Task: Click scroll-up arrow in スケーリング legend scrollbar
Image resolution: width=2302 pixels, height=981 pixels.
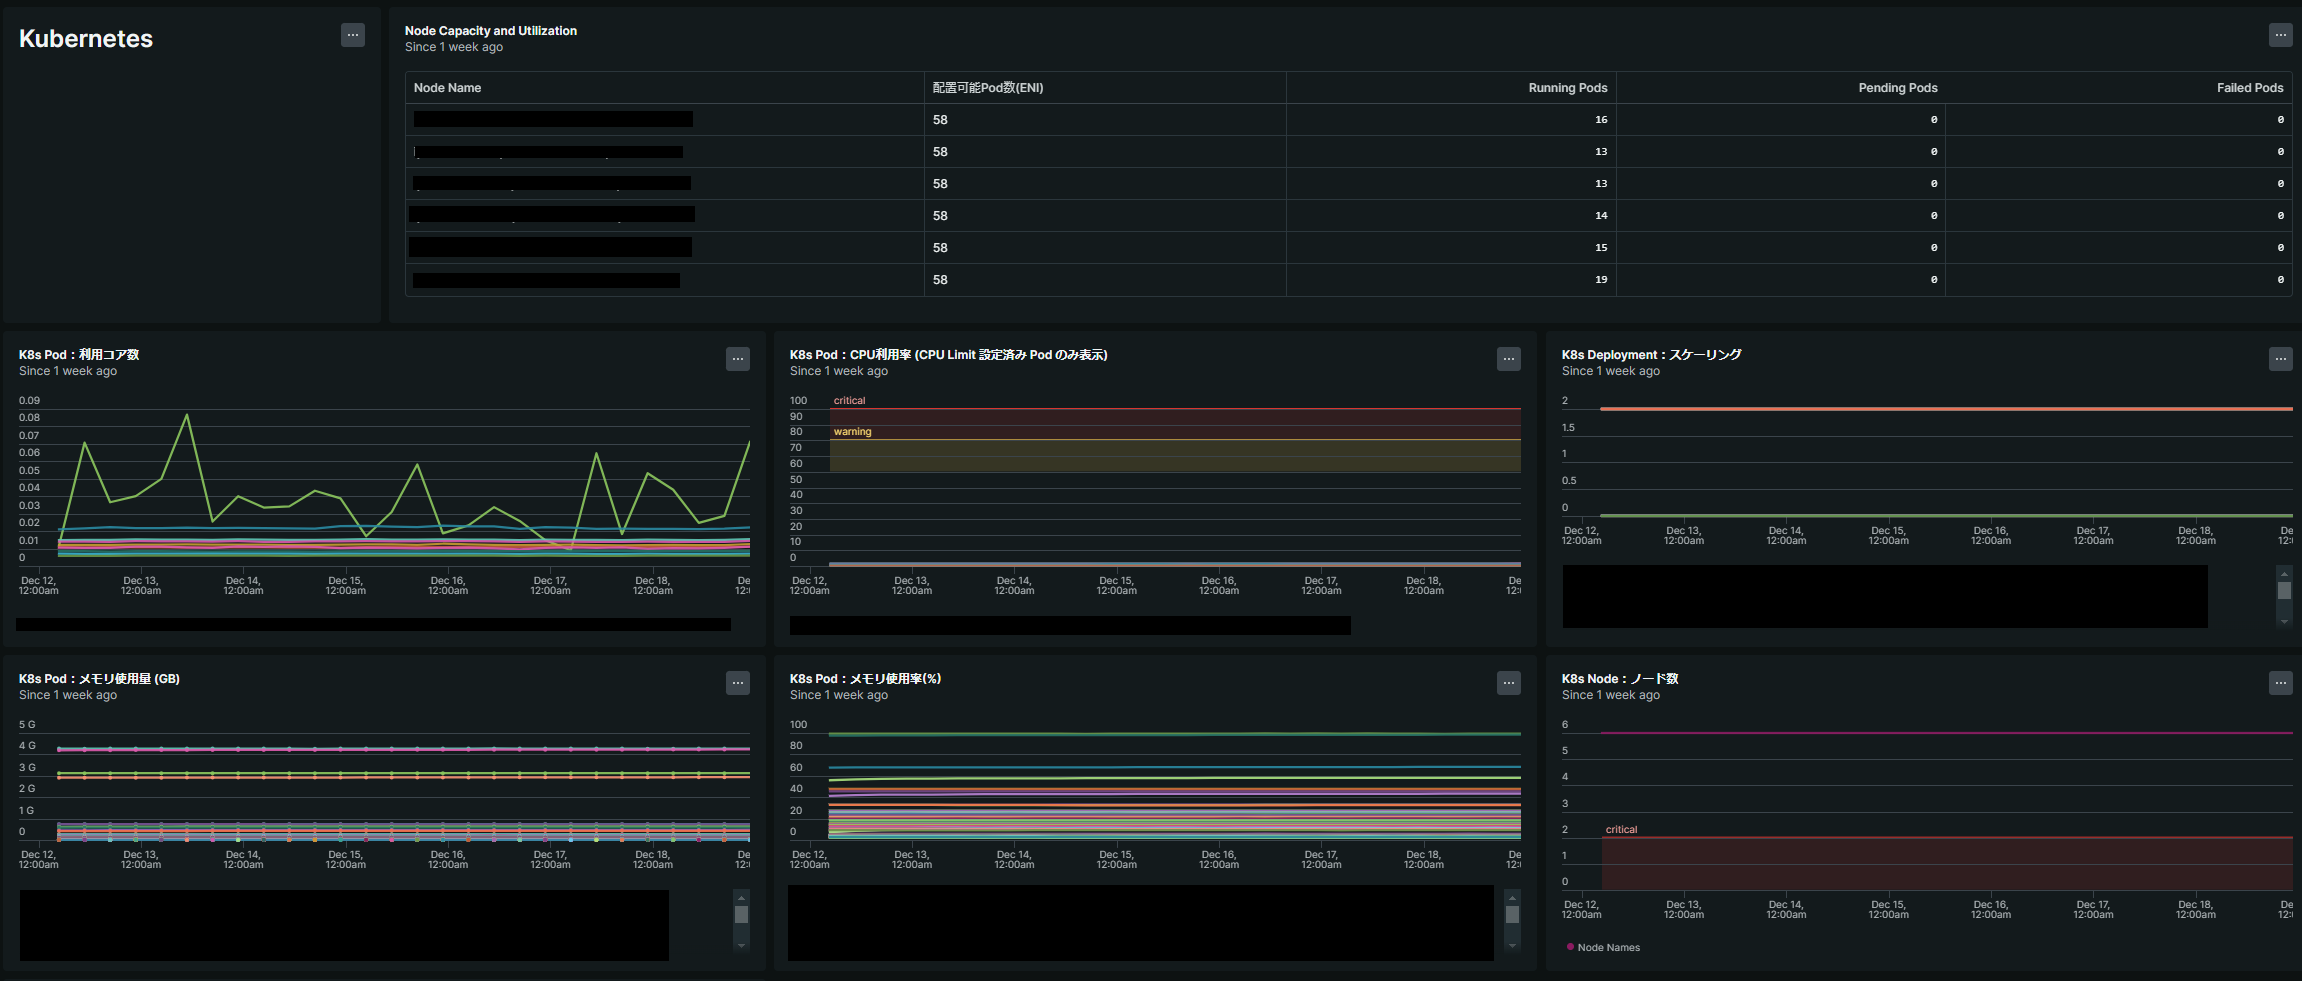Action: (2284, 573)
